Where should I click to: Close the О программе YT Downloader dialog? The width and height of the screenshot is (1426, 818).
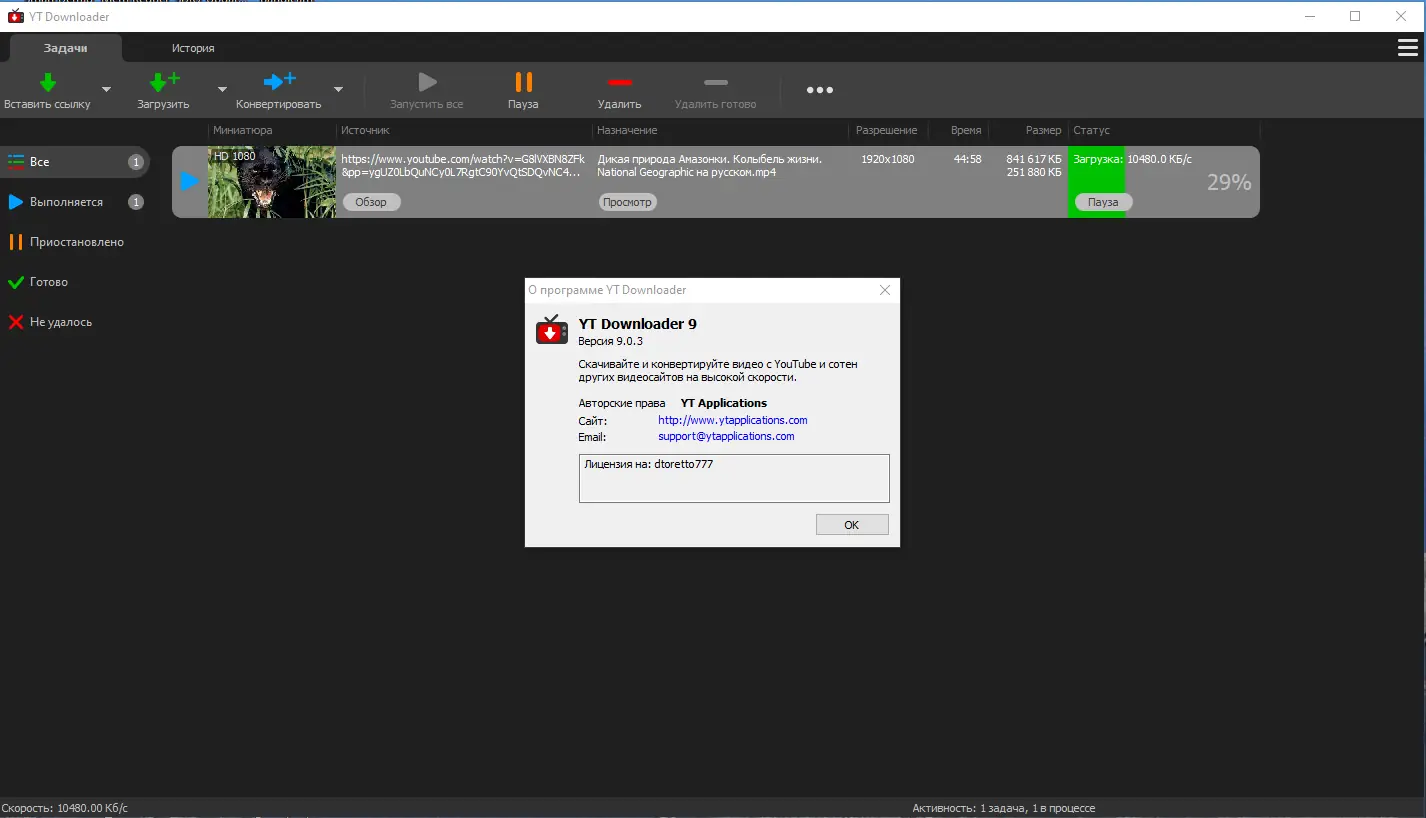tap(884, 290)
